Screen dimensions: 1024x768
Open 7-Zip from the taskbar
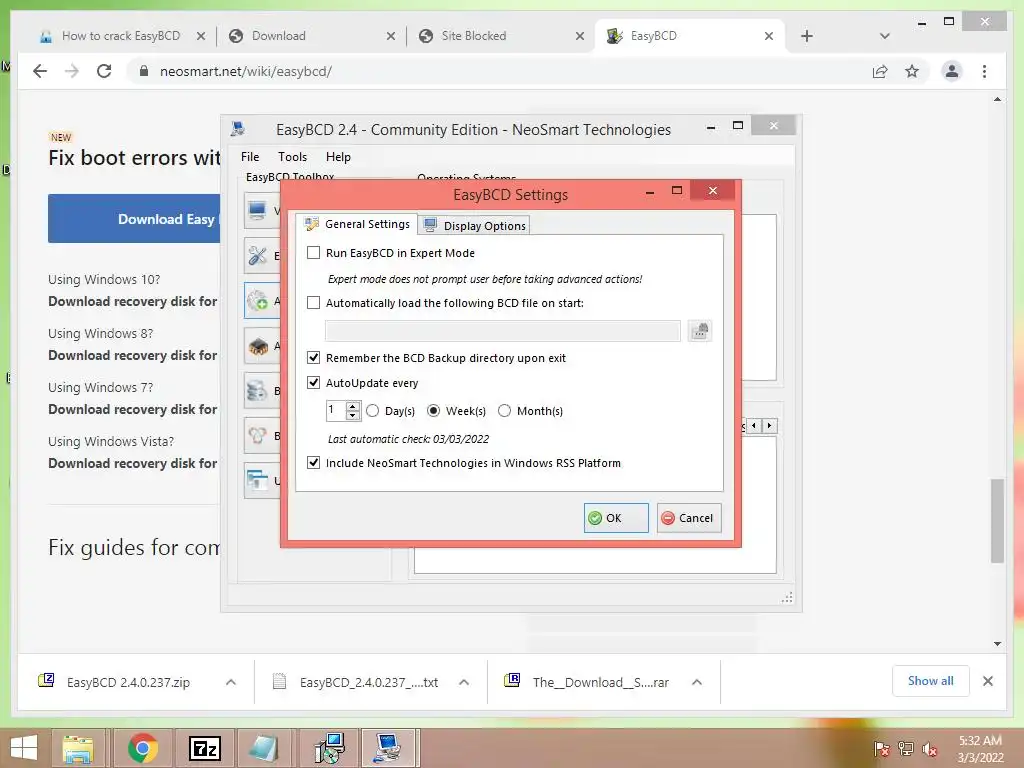(x=204, y=748)
